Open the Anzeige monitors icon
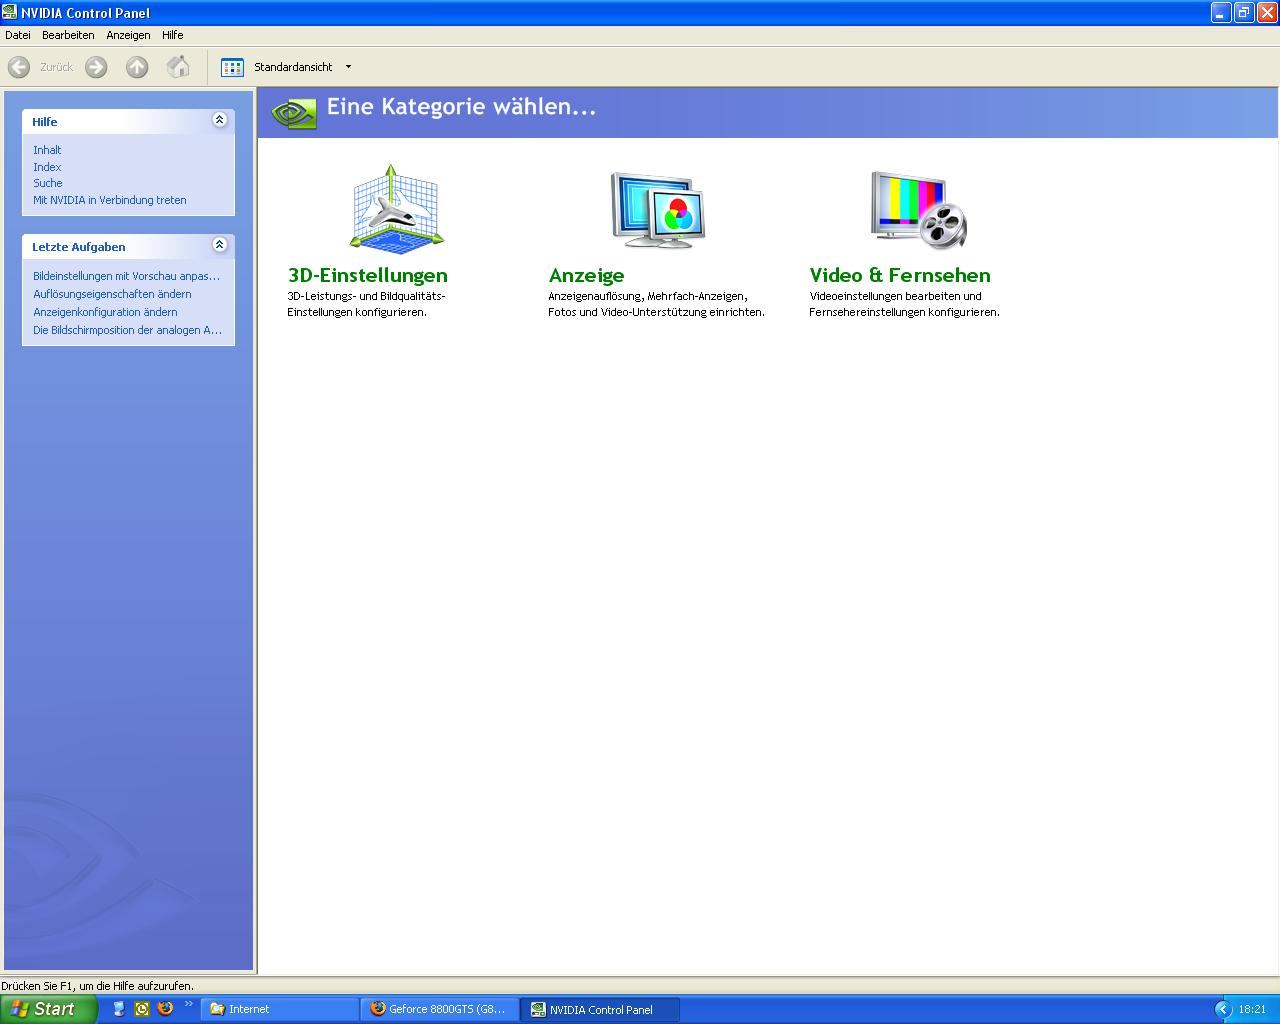The width and height of the screenshot is (1280, 1024). [658, 210]
